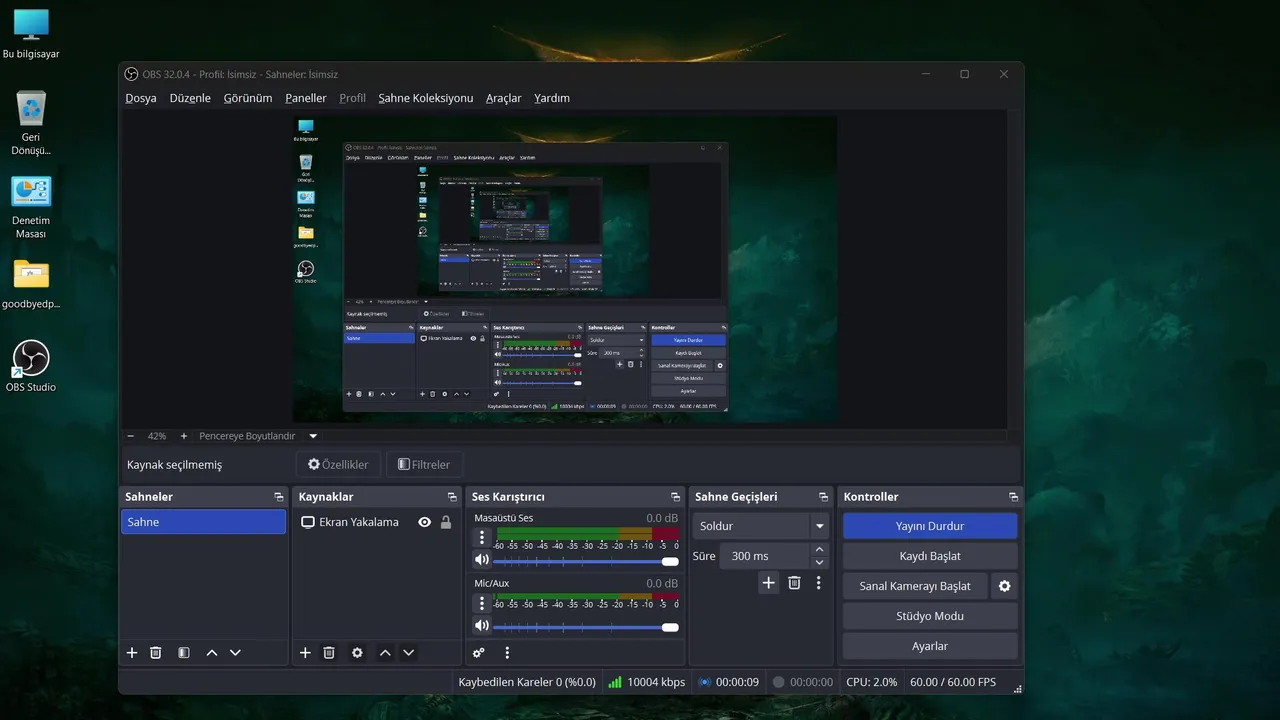Viewport: 1280px width, 720px height.
Task: Select the Sahne scene row
Action: coord(204,522)
